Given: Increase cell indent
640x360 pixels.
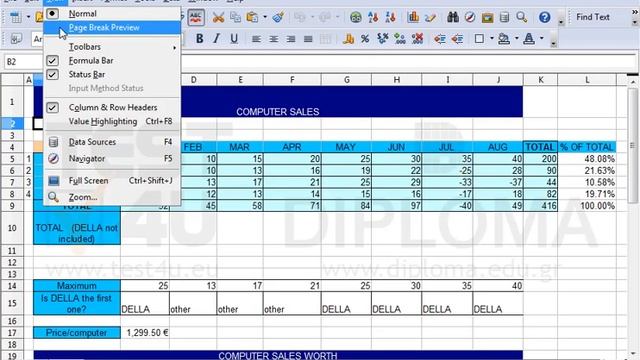Looking at the screenshot, I should [457, 39].
